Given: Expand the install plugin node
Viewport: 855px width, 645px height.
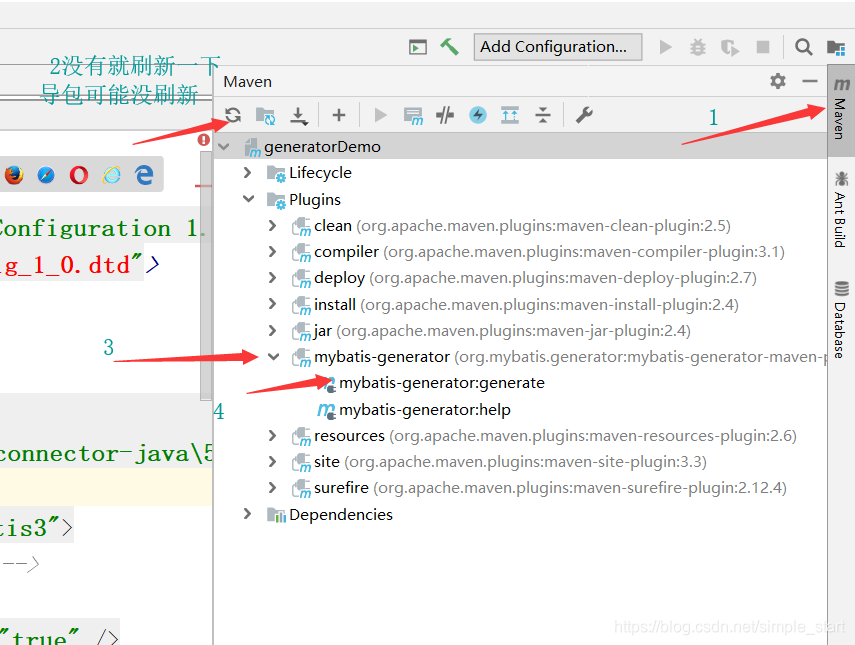Looking at the screenshot, I should [273, 304].
